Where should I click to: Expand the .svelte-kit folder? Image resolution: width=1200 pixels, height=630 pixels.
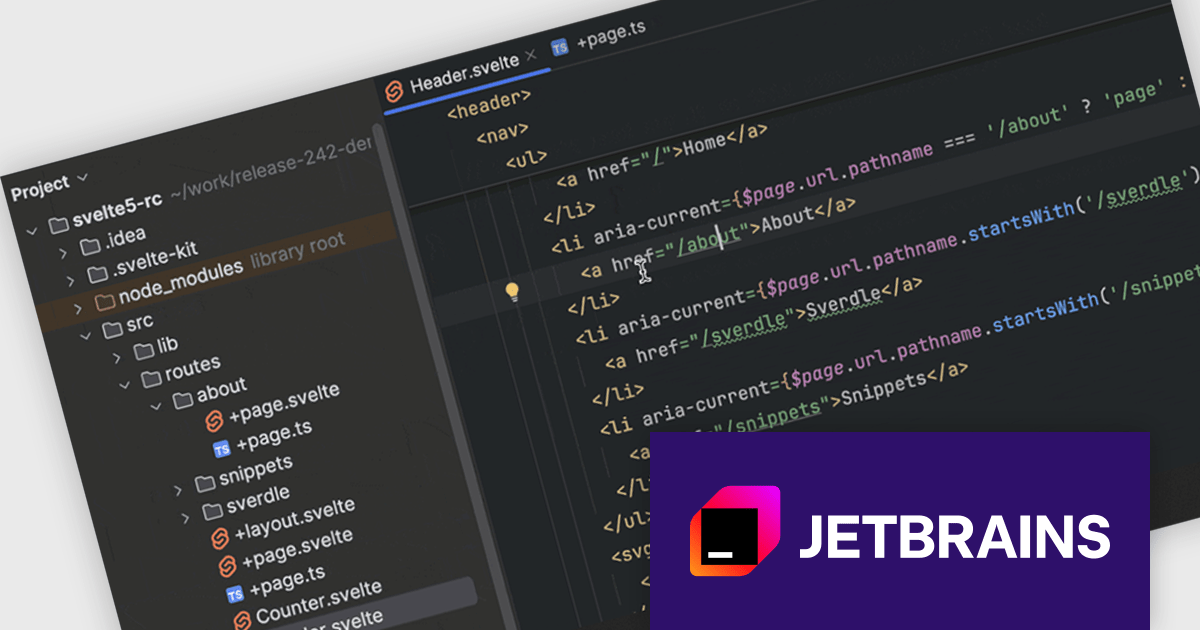coord(71,281)
